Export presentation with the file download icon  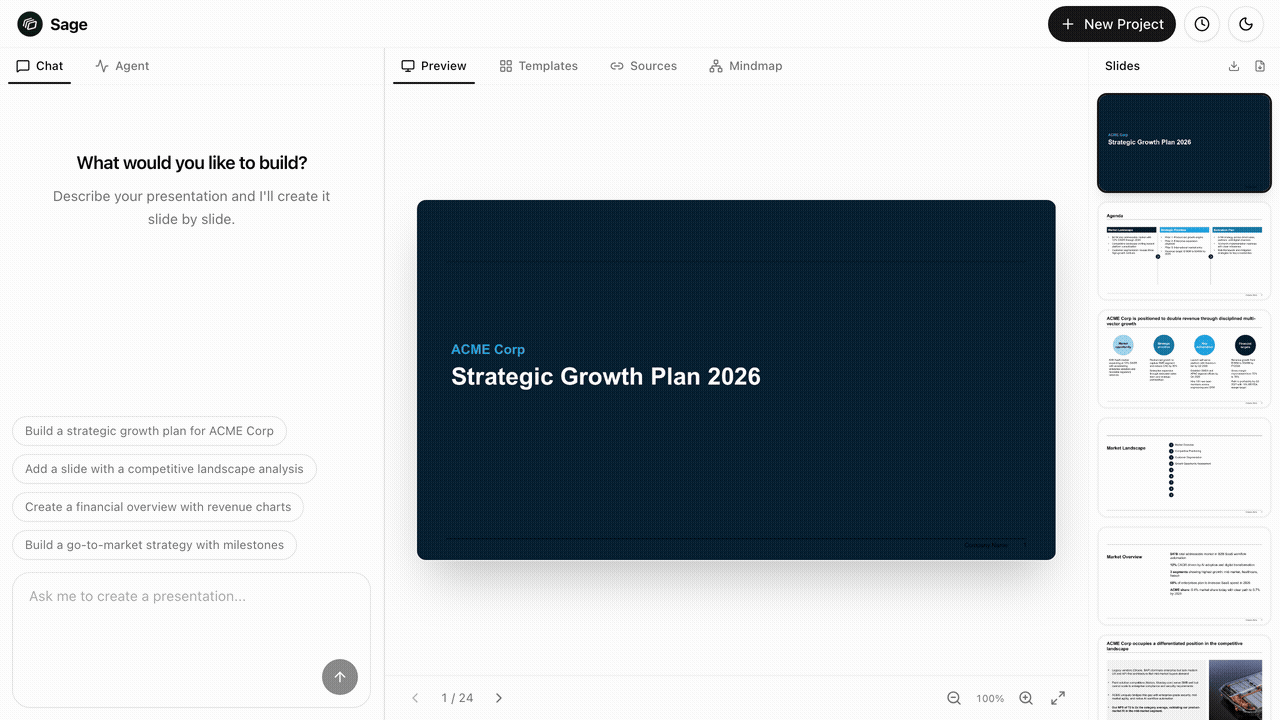1260,66
